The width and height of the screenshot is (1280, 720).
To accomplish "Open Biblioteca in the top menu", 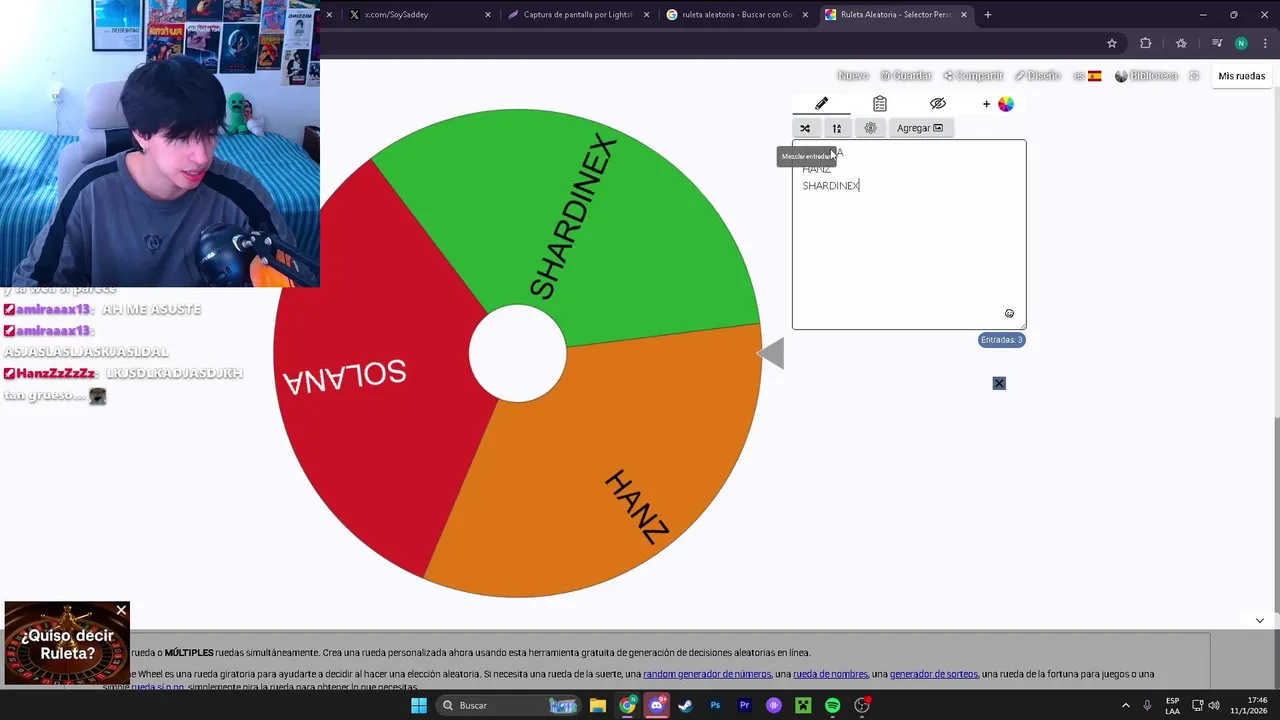I will (x=1146, y=76).
